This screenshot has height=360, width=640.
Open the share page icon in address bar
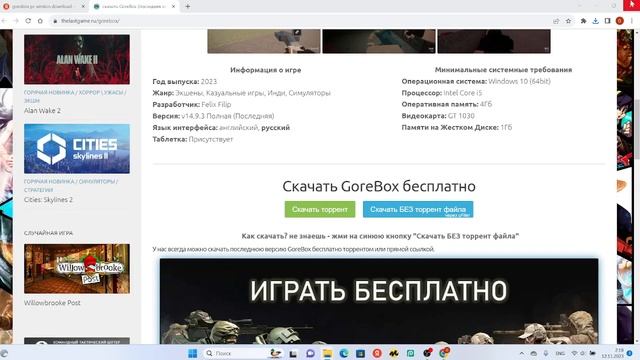pos(556,21)
